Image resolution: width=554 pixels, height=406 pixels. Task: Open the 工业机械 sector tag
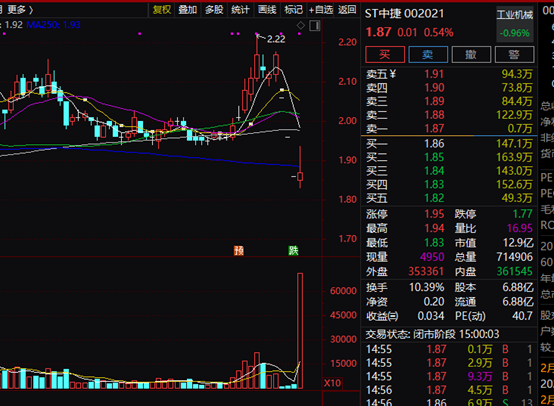tap(515, 15)
